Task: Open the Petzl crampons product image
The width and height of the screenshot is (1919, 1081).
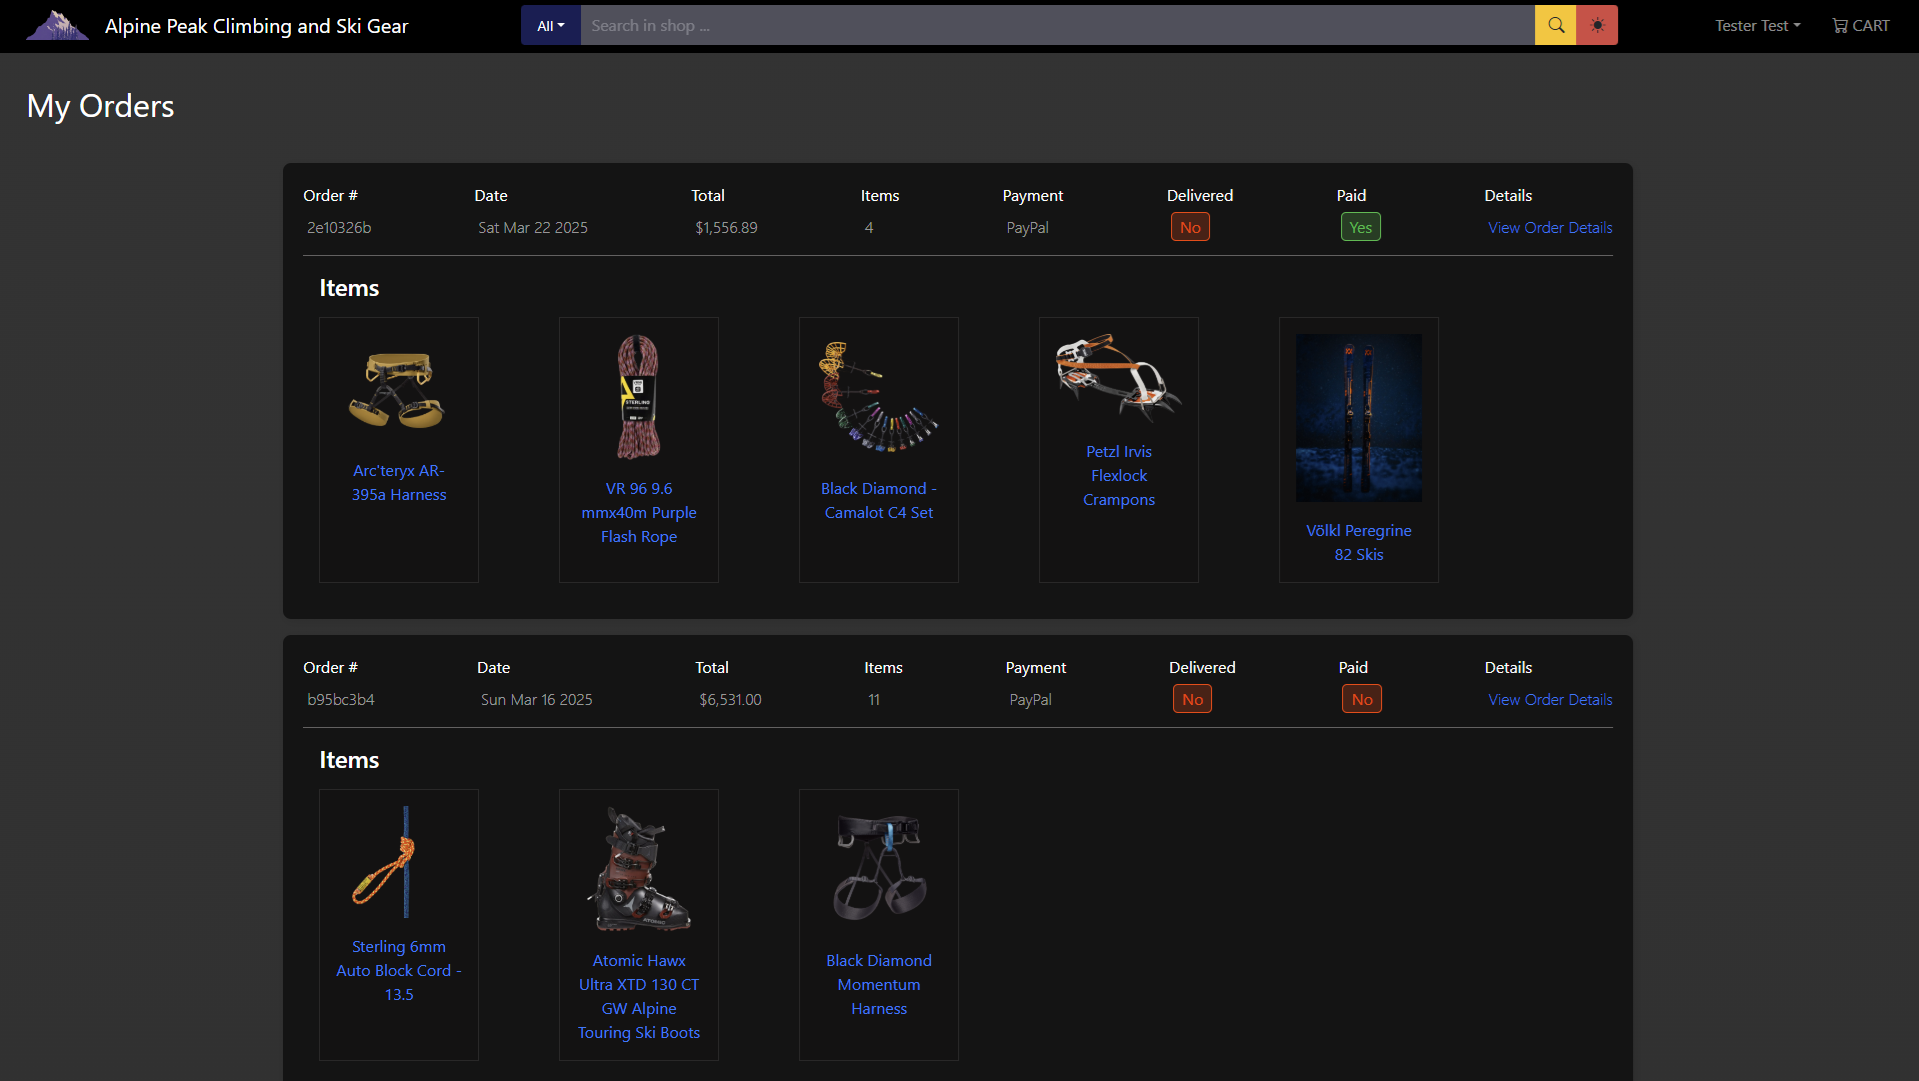Action: (x=1118, y=378)
